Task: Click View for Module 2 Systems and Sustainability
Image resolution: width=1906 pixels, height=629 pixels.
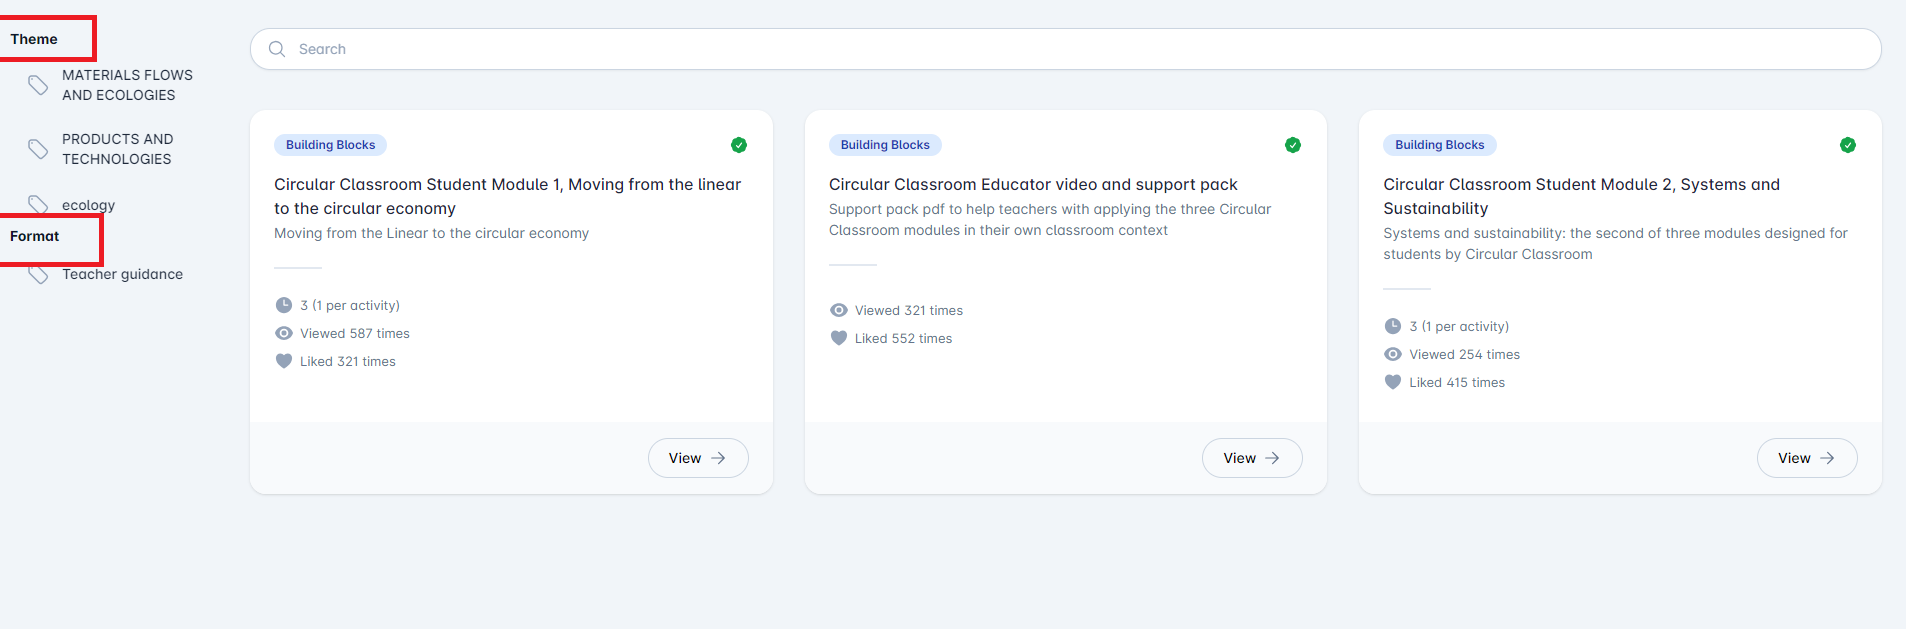Action: (1806, 458)
